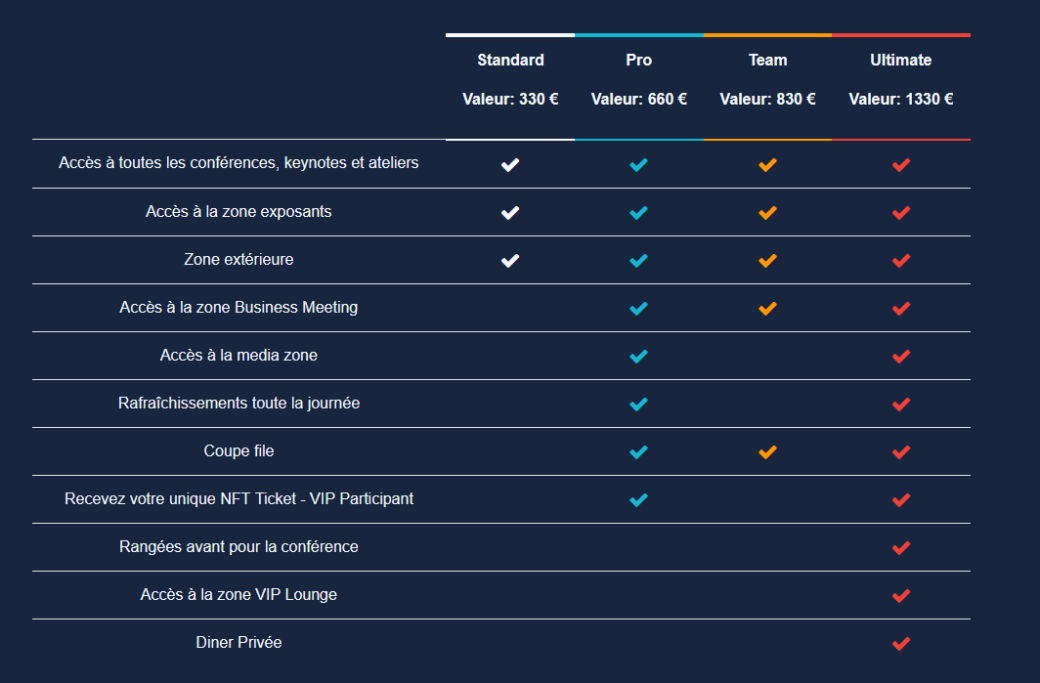Click the Valeur: 330 € price text
Viewport: 1040px width, 683px height.
[510, 99]
